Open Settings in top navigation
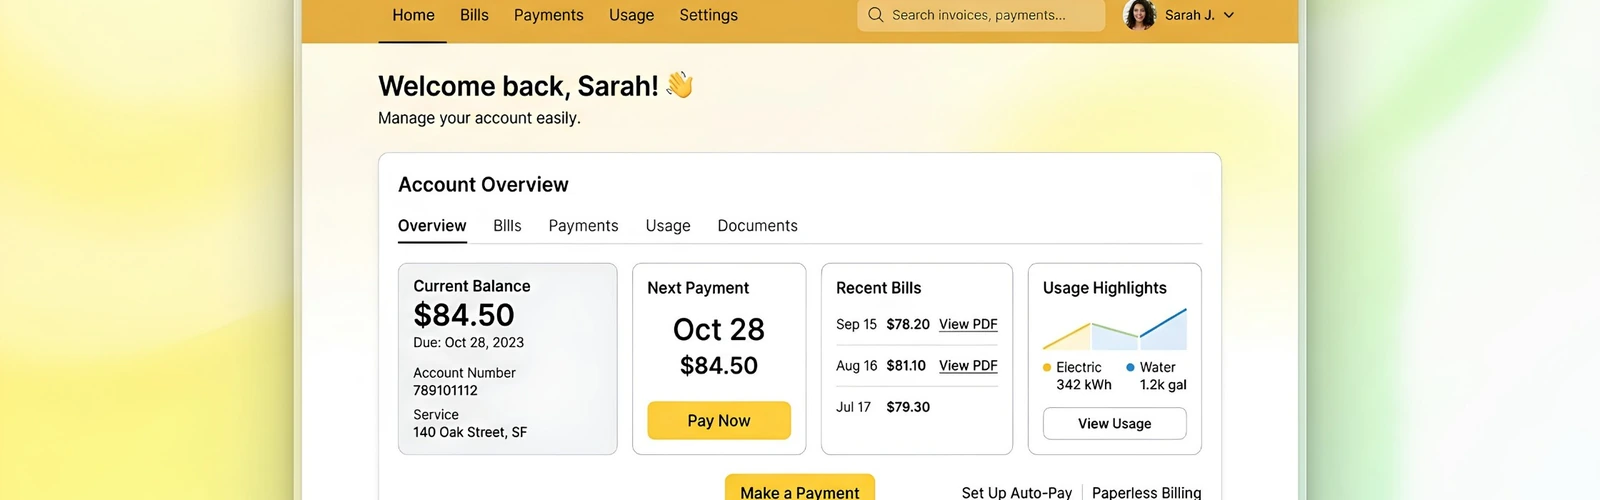The image size is (1600, 500). coord(708,15)
